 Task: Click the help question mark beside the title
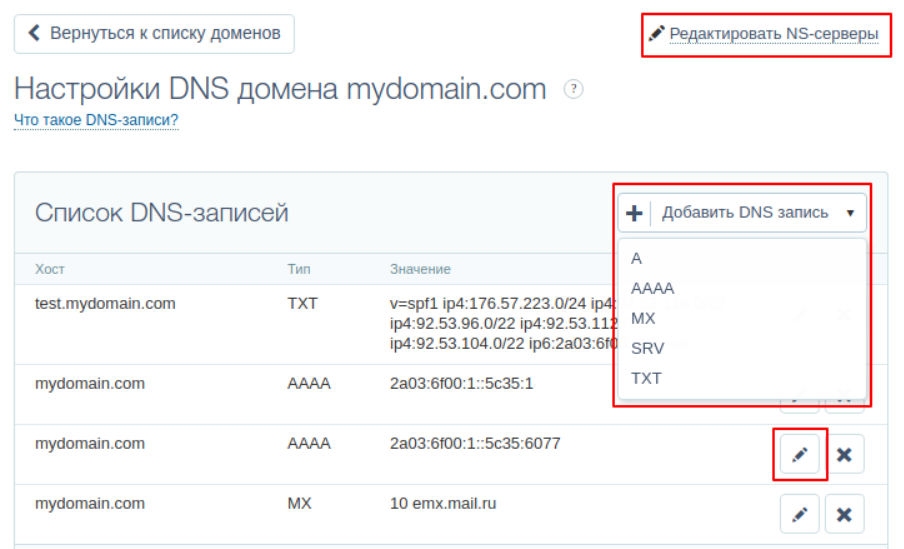click(x=573, y=89)
